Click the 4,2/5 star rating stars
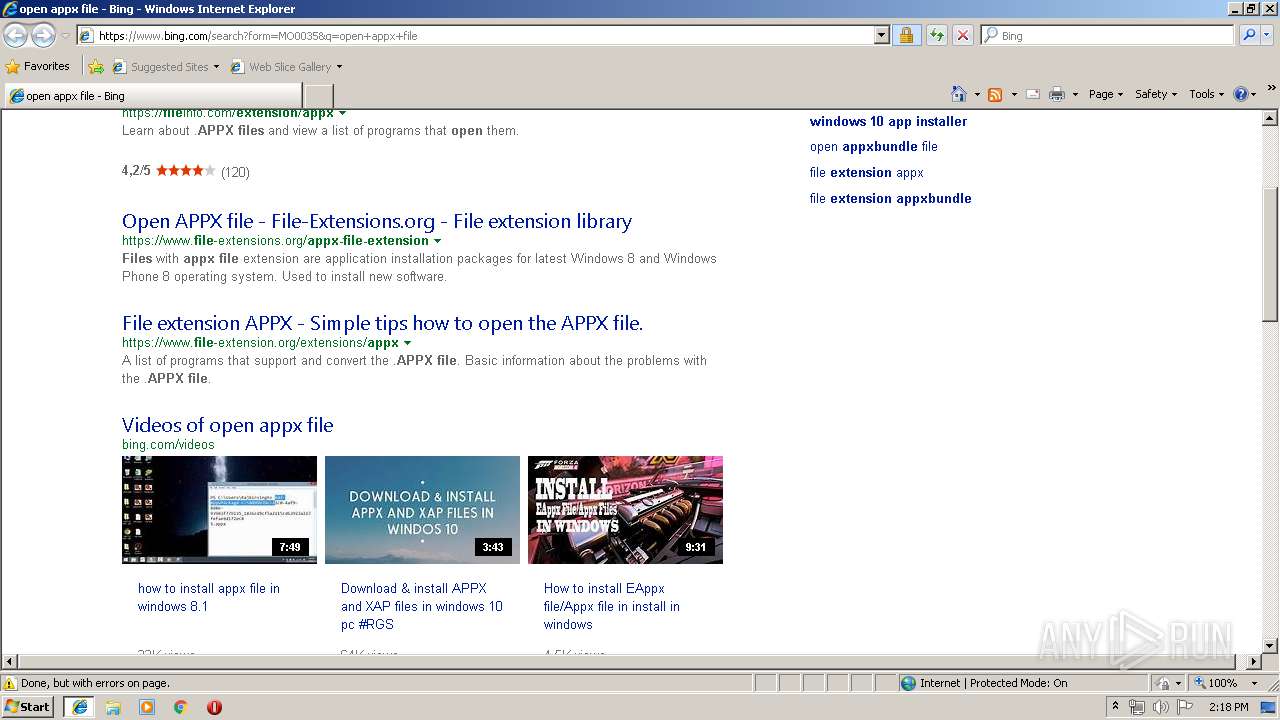This screenshot has height=720, width=1280. (185, 171)
